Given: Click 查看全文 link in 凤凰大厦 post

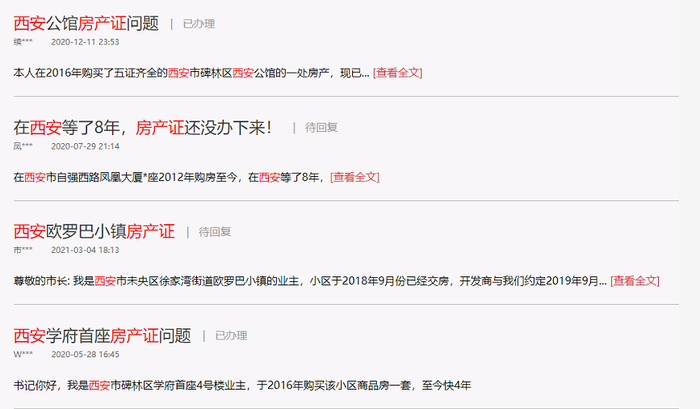Looking at the screenshot, I should click(355, 177).
